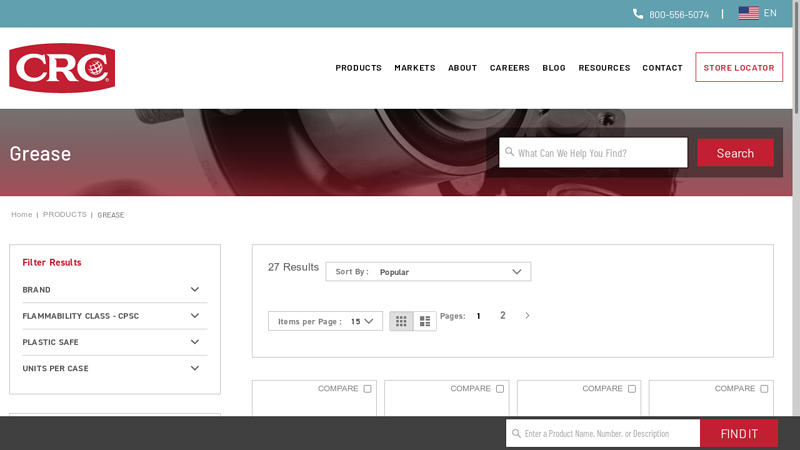Click magnifier icon in bottom search bar

click(516, 433)
